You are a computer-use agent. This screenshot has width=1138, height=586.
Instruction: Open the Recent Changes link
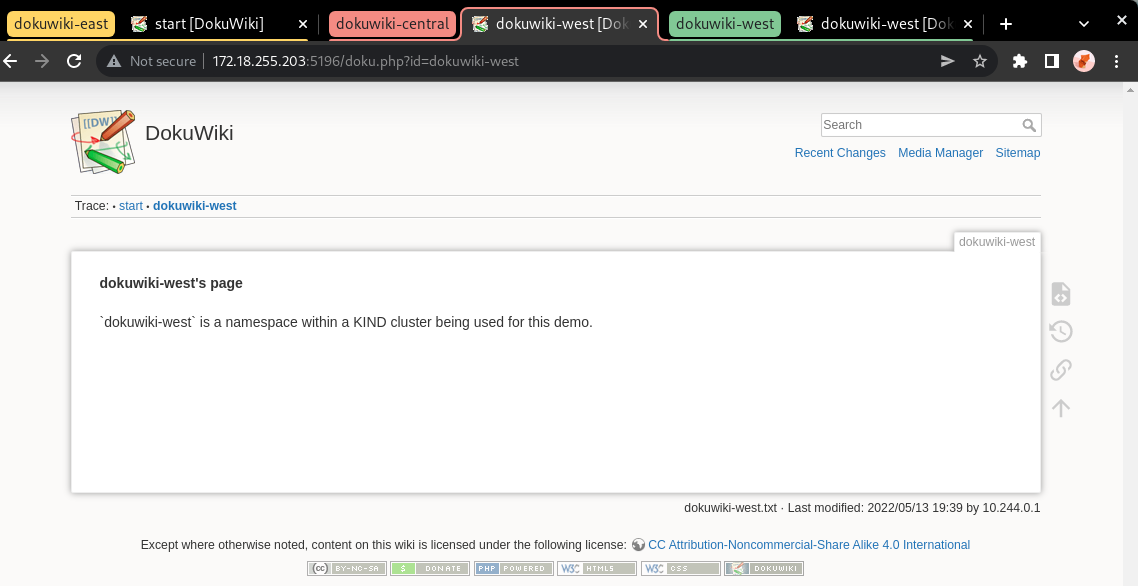pyautogui.click(x=840, y=153)
